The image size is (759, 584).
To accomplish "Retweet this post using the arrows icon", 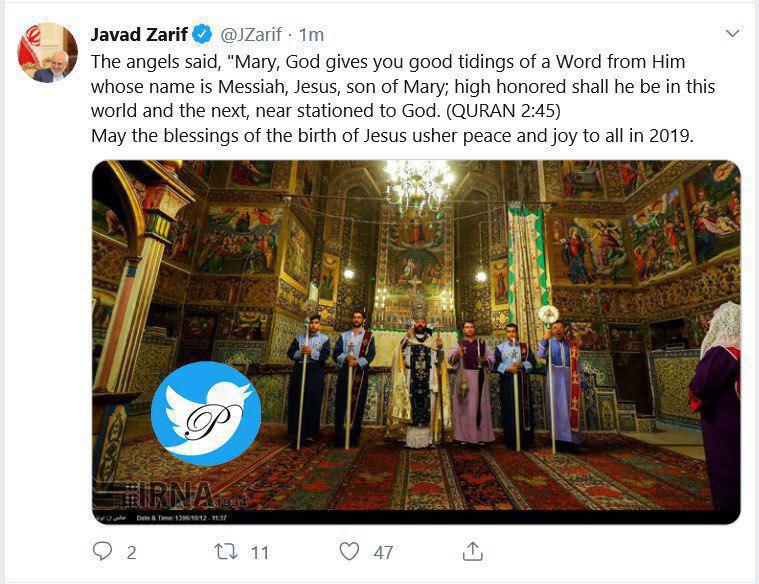I will point(226,552).
